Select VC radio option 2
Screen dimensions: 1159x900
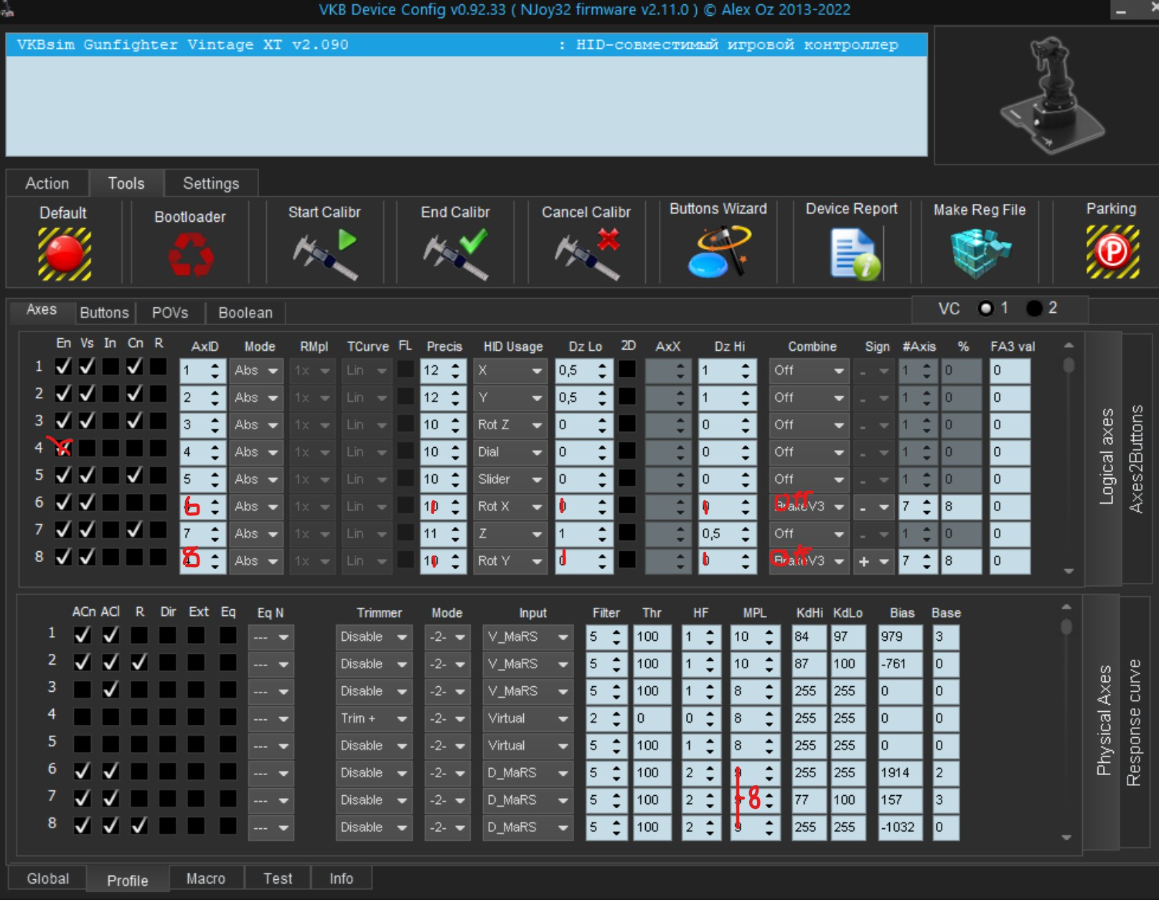pos(1034,308)
